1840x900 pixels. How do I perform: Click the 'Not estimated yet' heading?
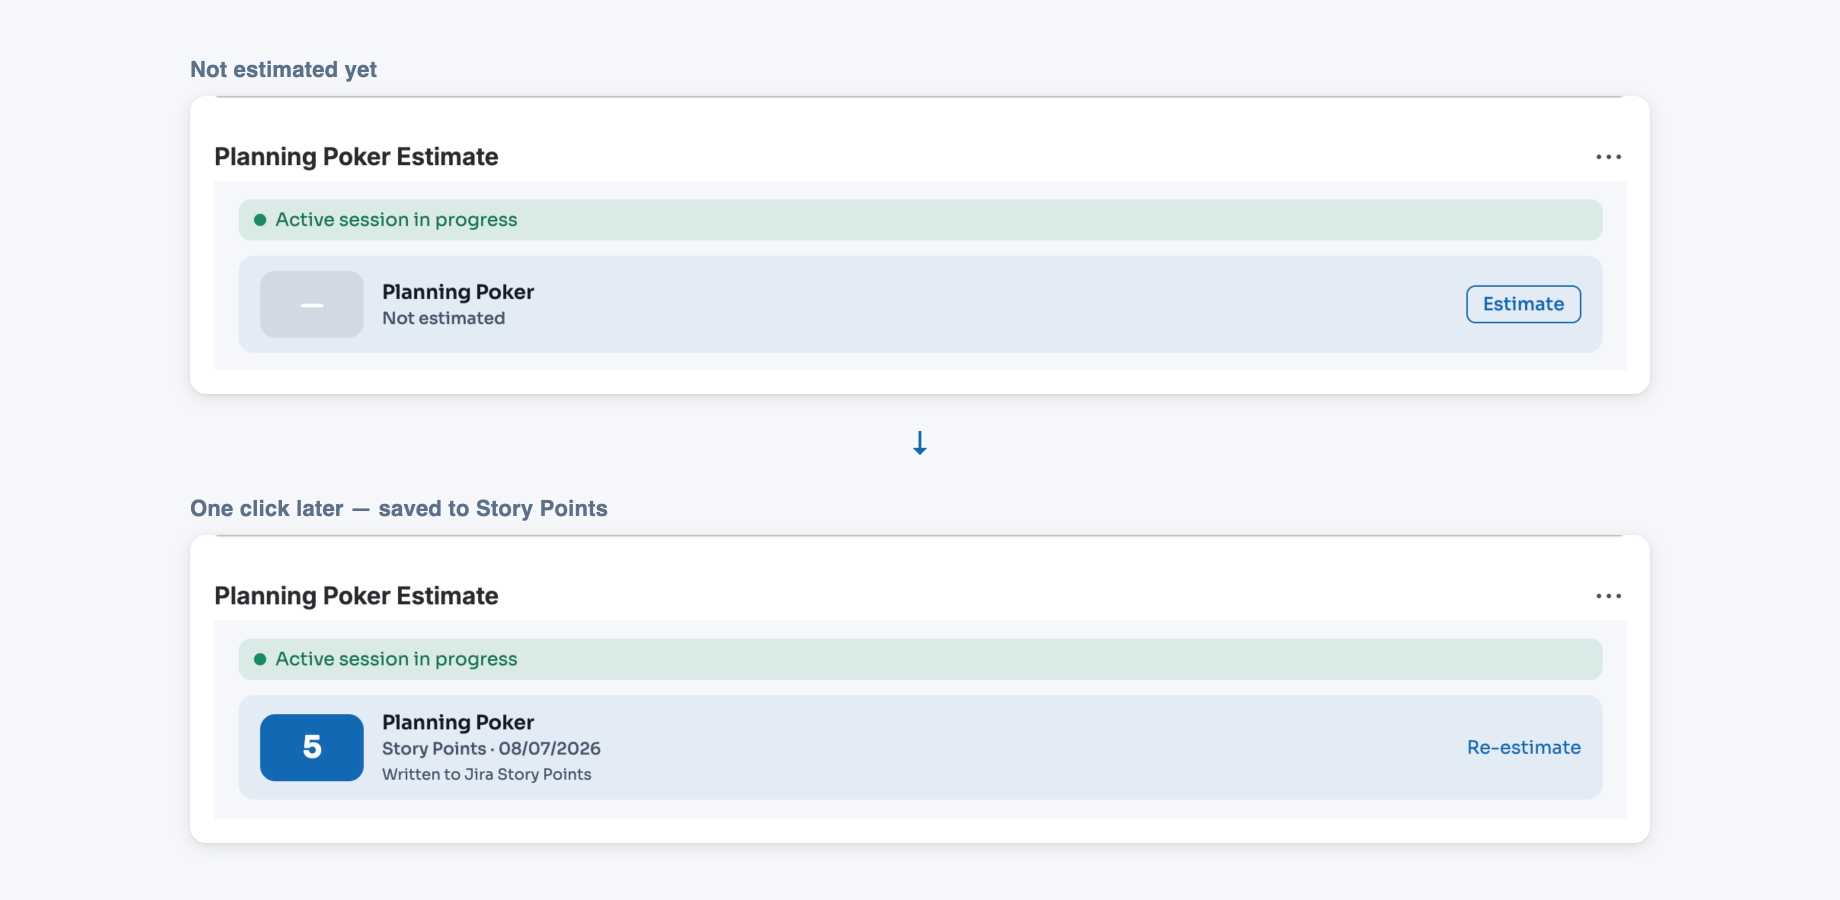tap(283, 69)
